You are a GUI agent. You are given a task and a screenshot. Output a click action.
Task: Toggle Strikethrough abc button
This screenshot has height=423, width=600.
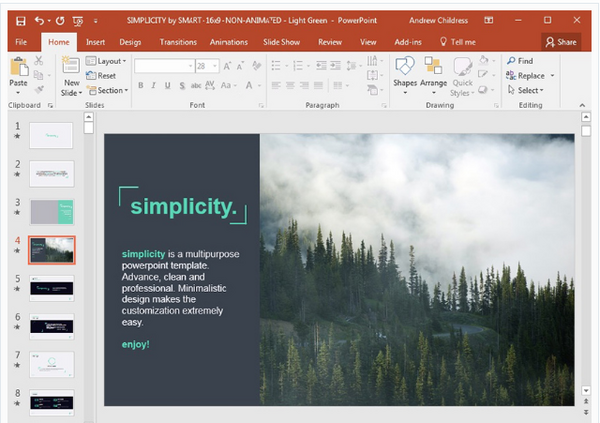pyautogui.click(x=196, y=85)
